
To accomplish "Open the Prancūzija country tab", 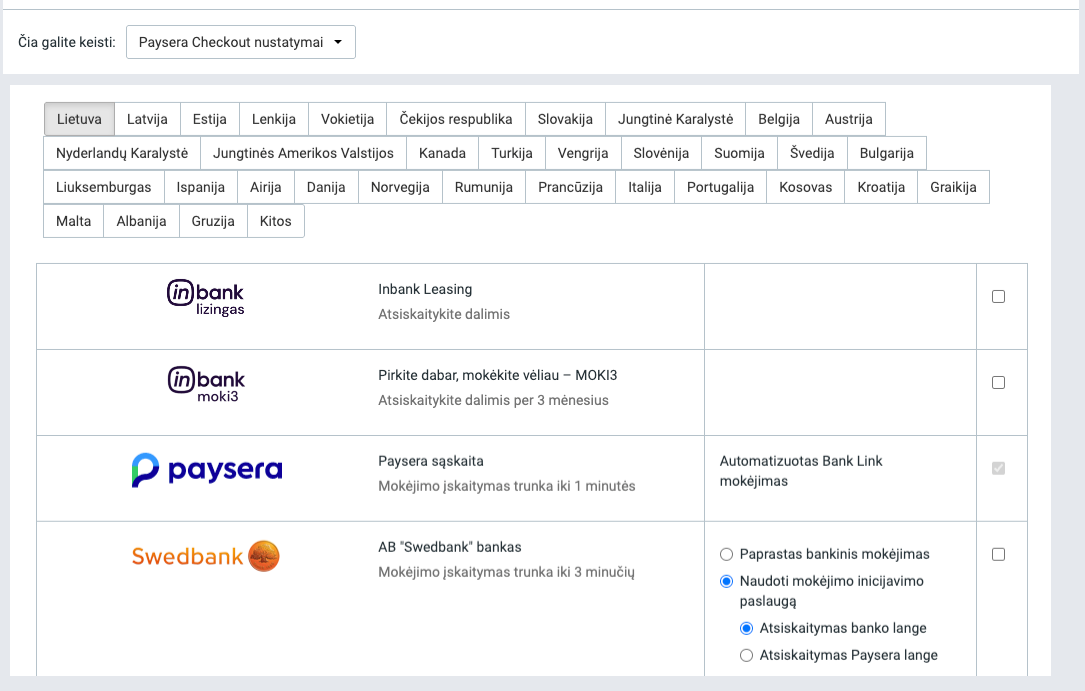I will (570, 187).
